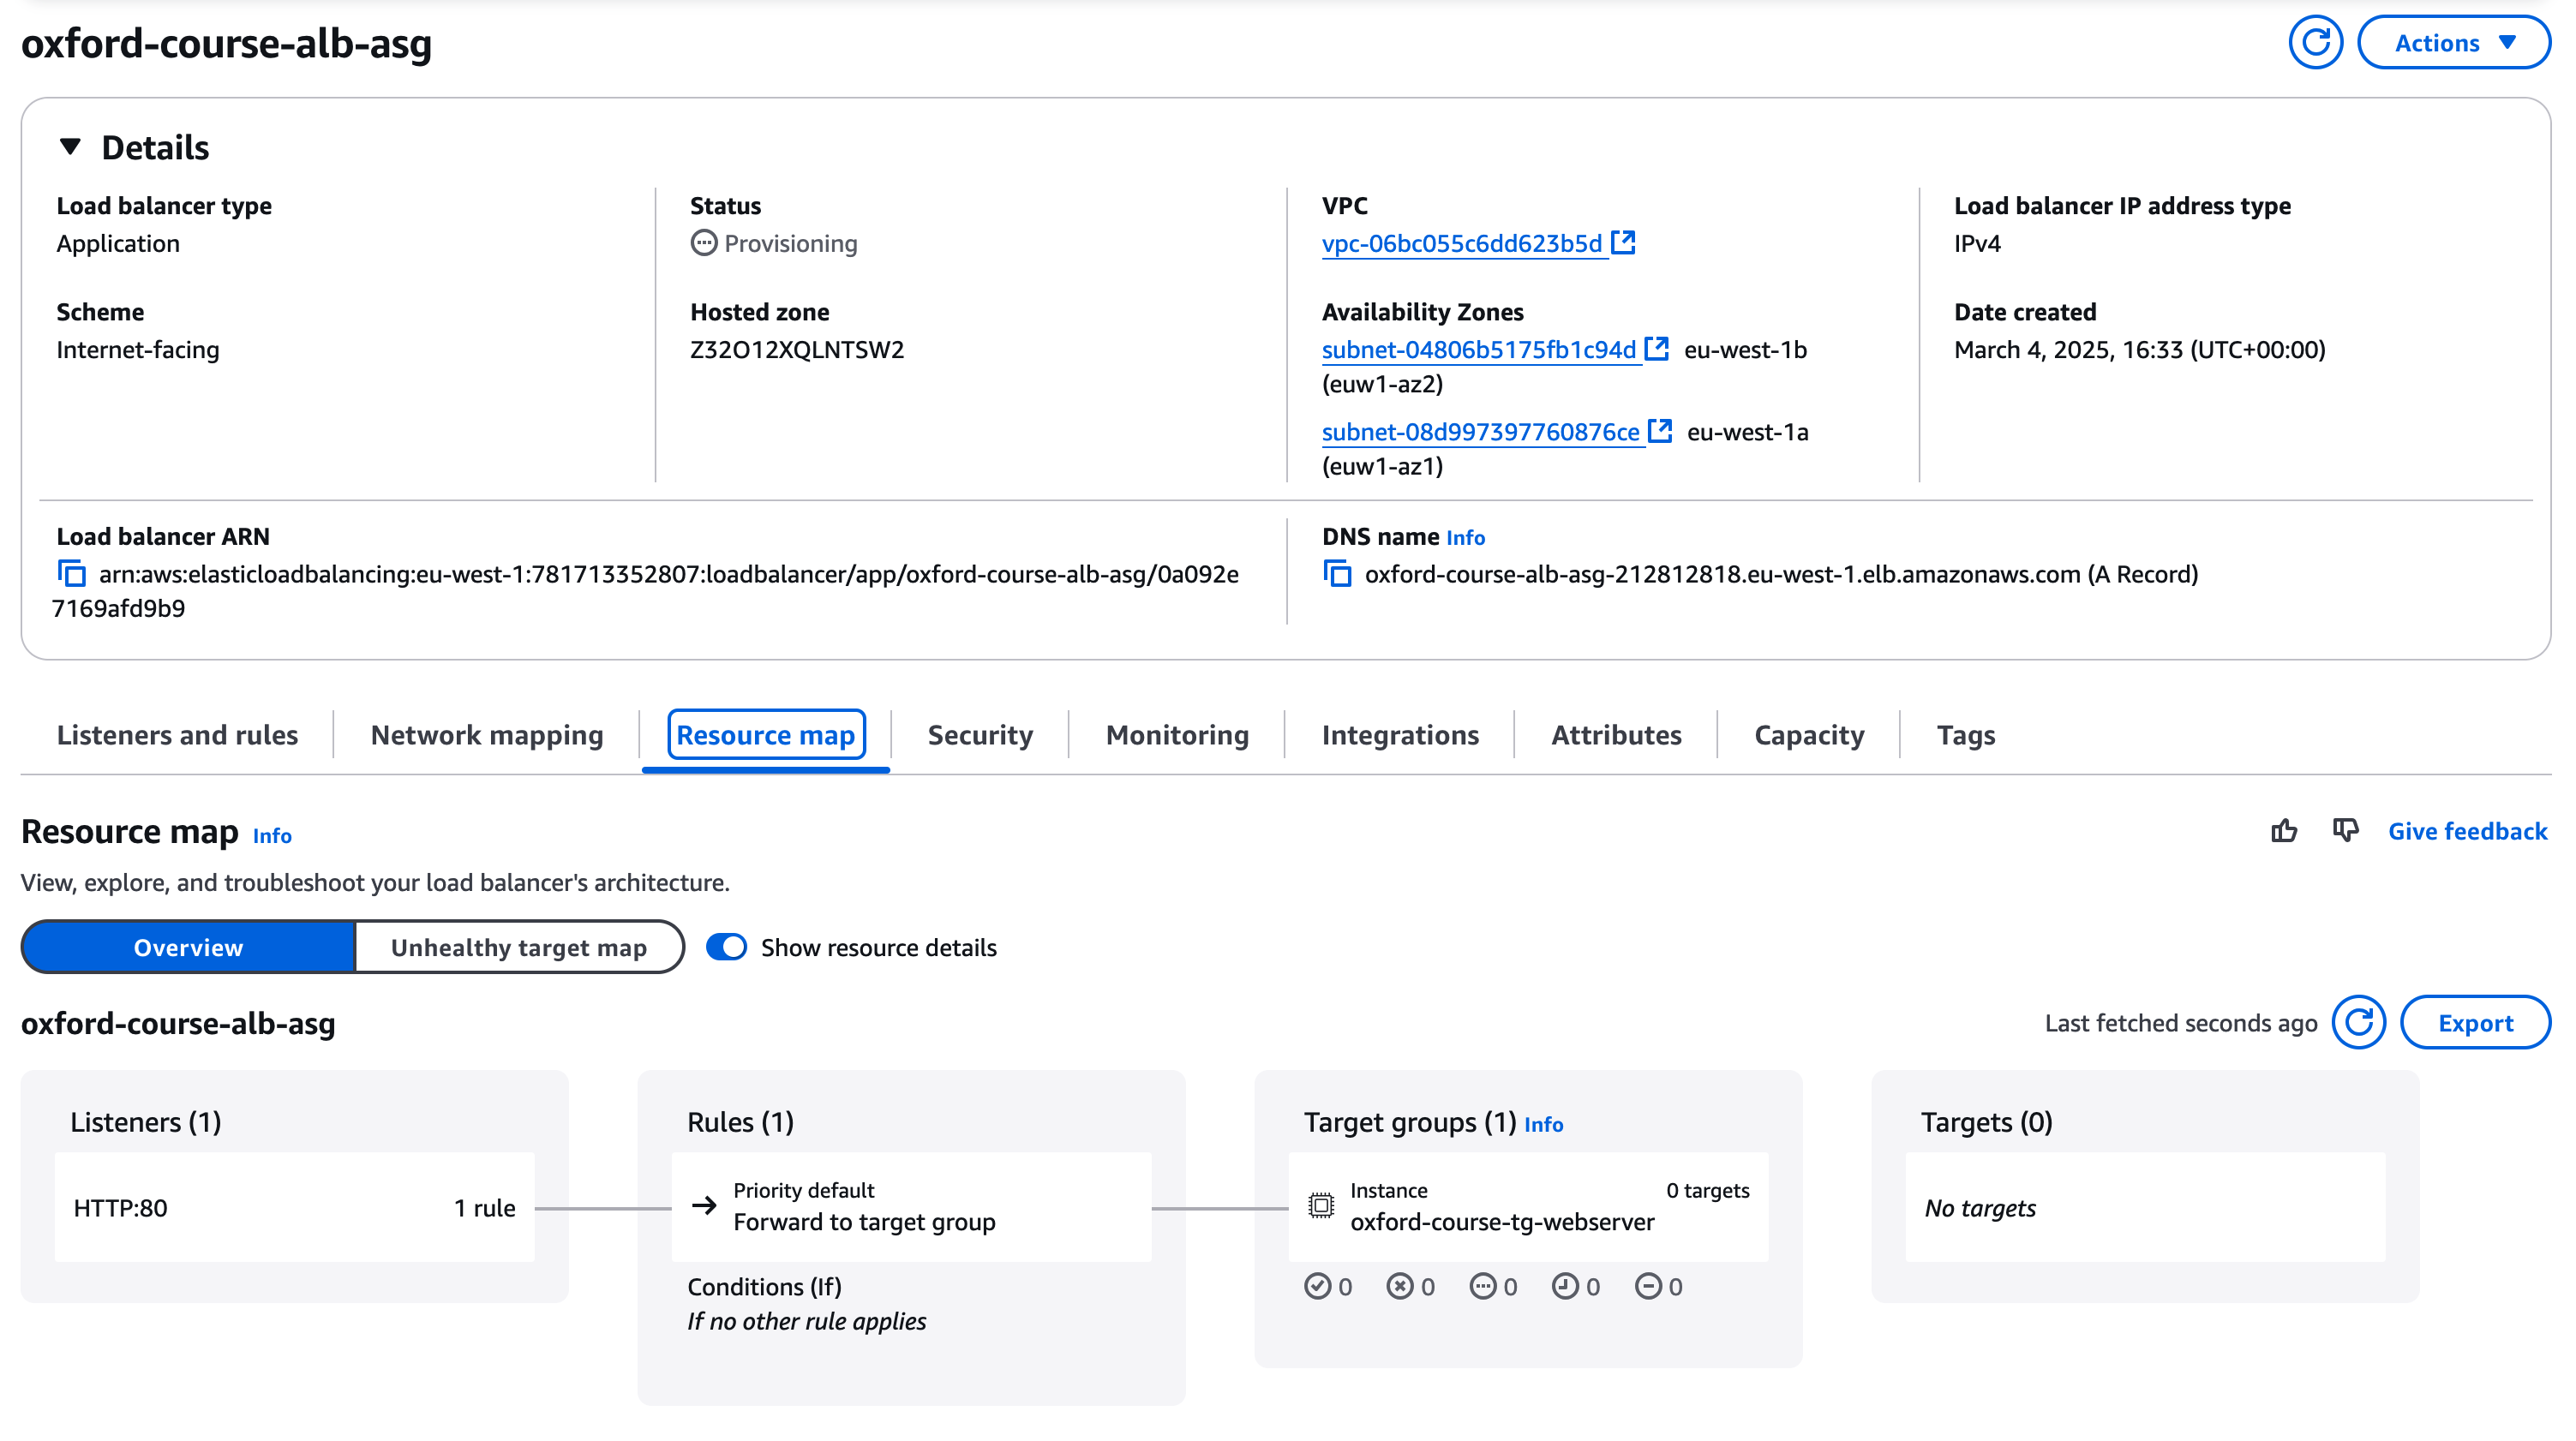
Task: Expand the HTTP:80 listener card
Action: [x=294, y=1208]
